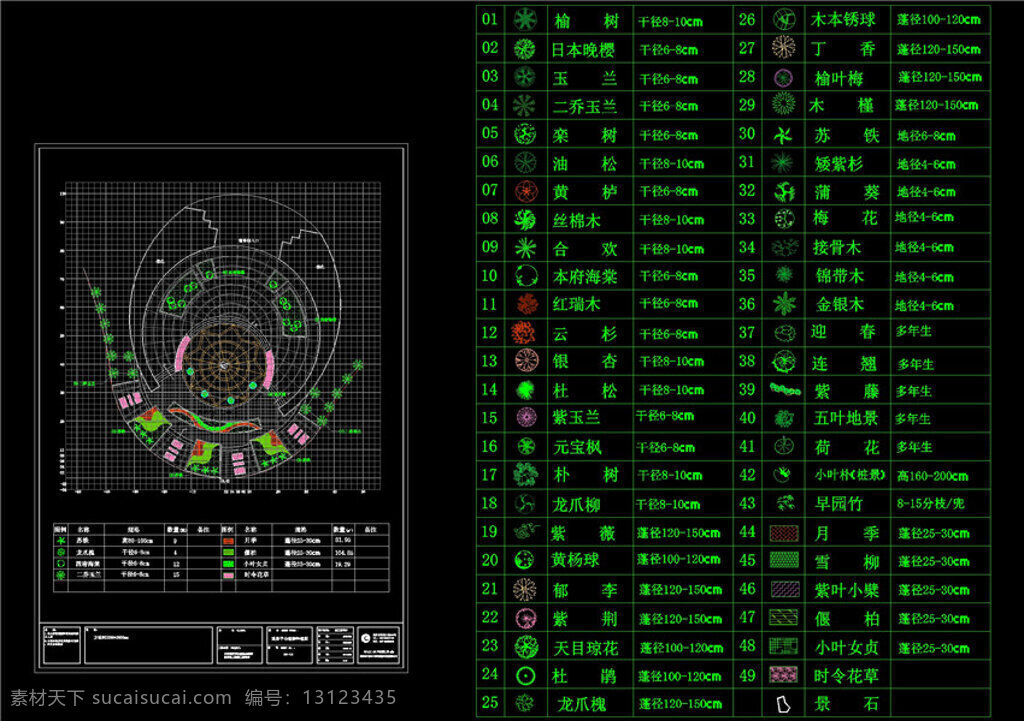Click the circular web pavilion in the plan center
The height and width of the screenshot is (721, 1024).
coord(224,365)
